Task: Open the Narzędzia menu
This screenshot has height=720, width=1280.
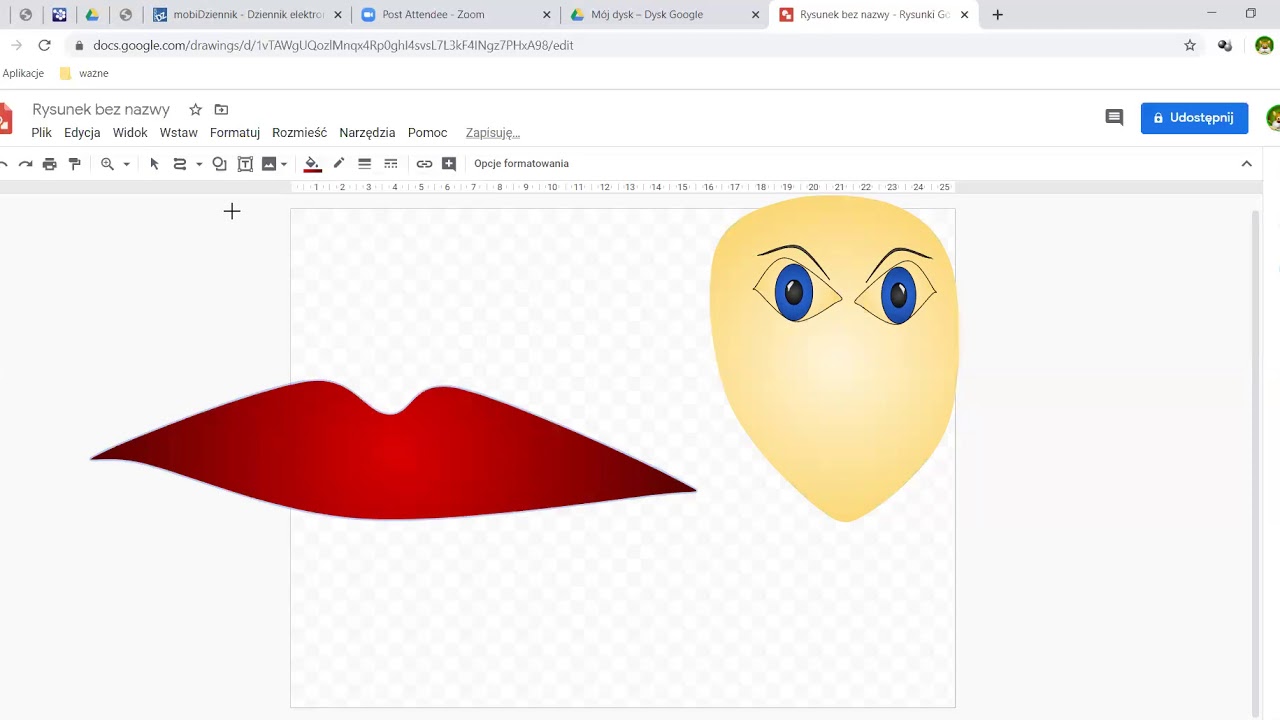Action: tap(367, 133)
